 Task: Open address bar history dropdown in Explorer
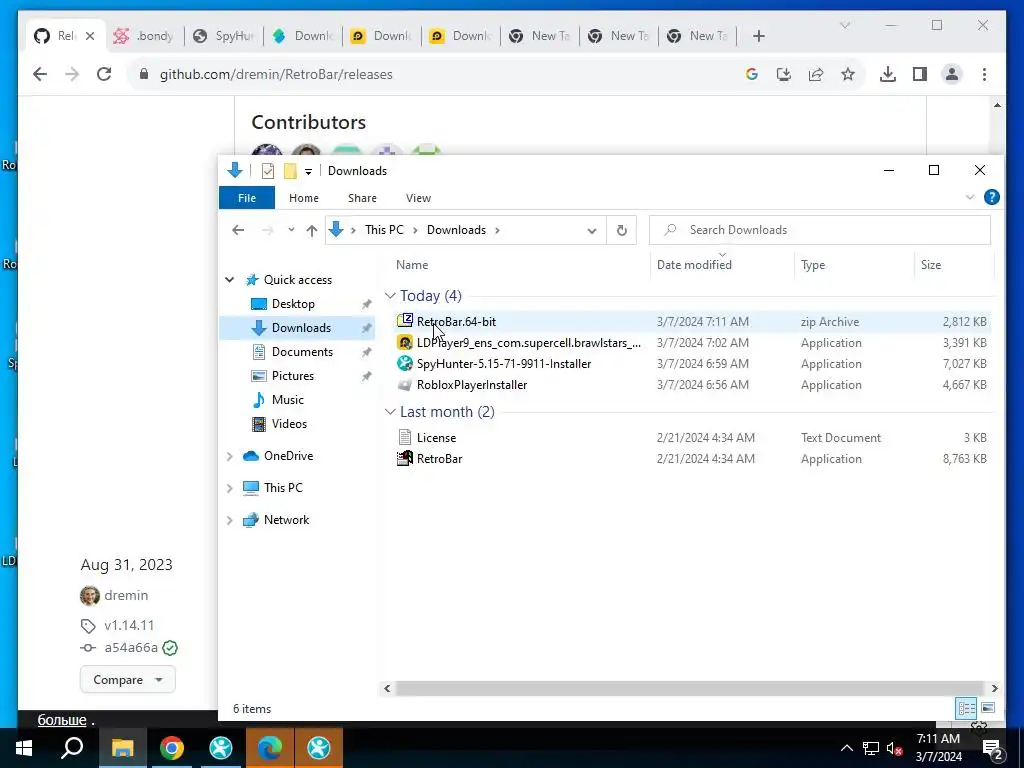click(x=592, y=231)
